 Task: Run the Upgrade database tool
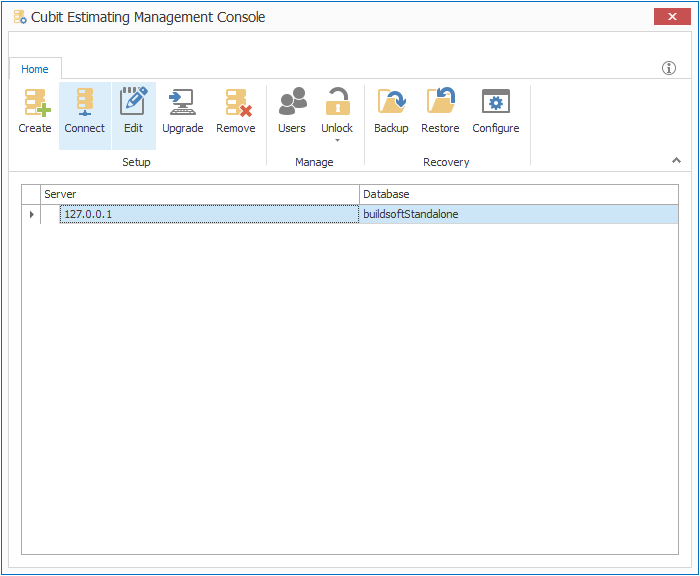(182, 103)
